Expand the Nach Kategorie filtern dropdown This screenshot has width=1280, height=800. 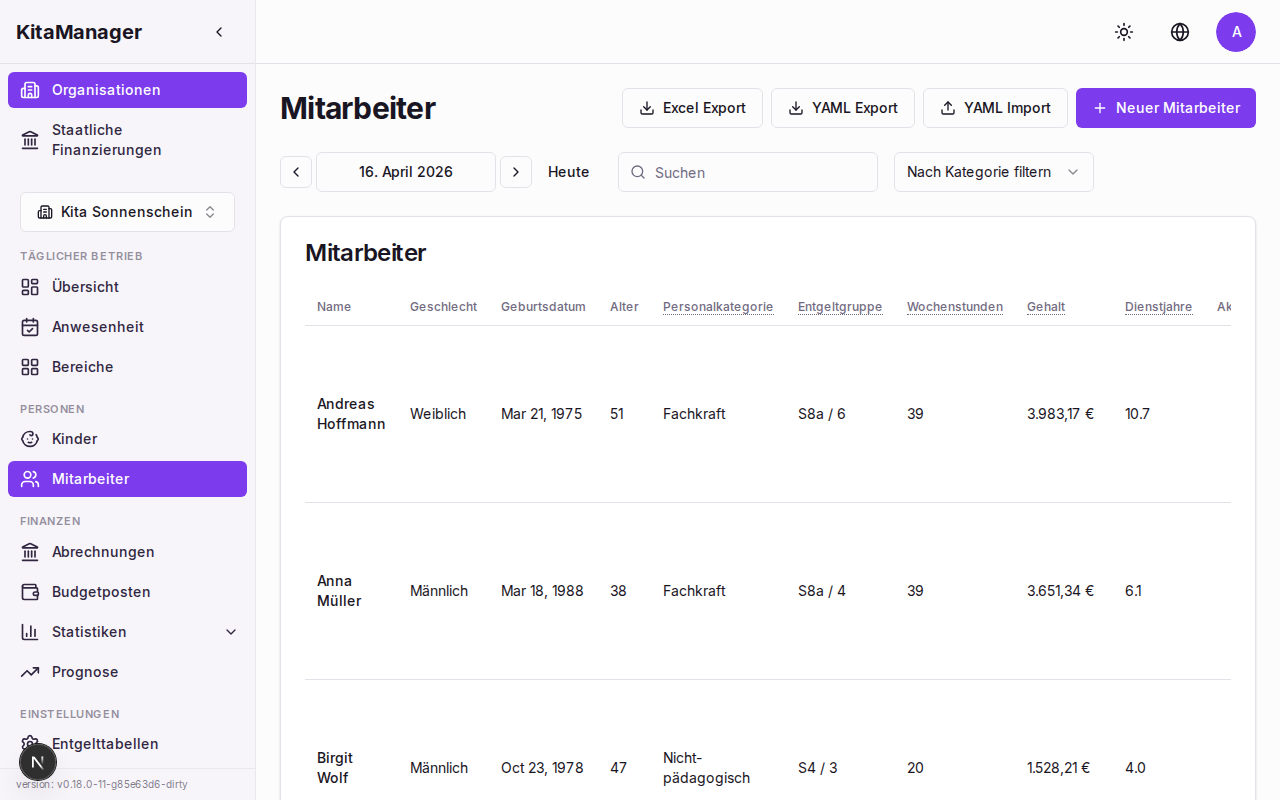[993, 172]
